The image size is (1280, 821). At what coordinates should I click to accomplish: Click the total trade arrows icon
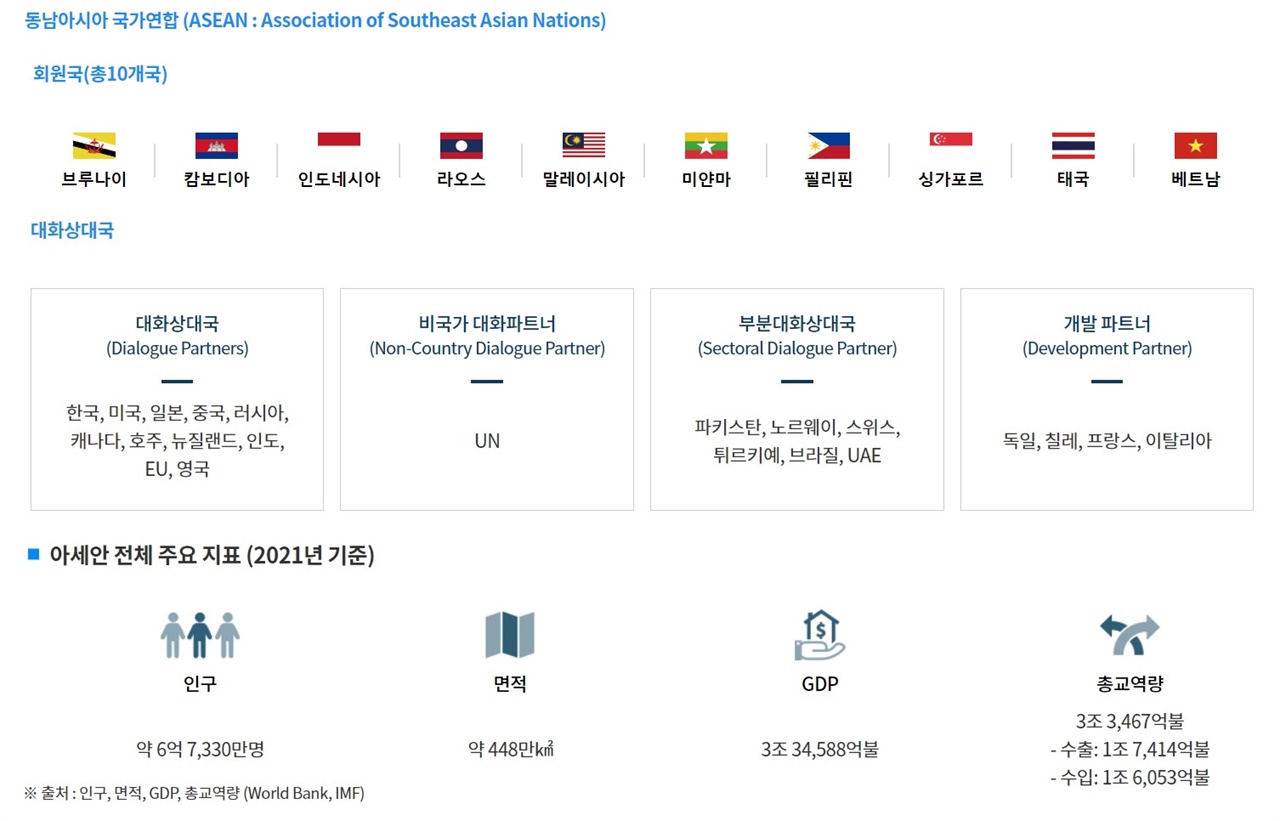click(1129, 635)
